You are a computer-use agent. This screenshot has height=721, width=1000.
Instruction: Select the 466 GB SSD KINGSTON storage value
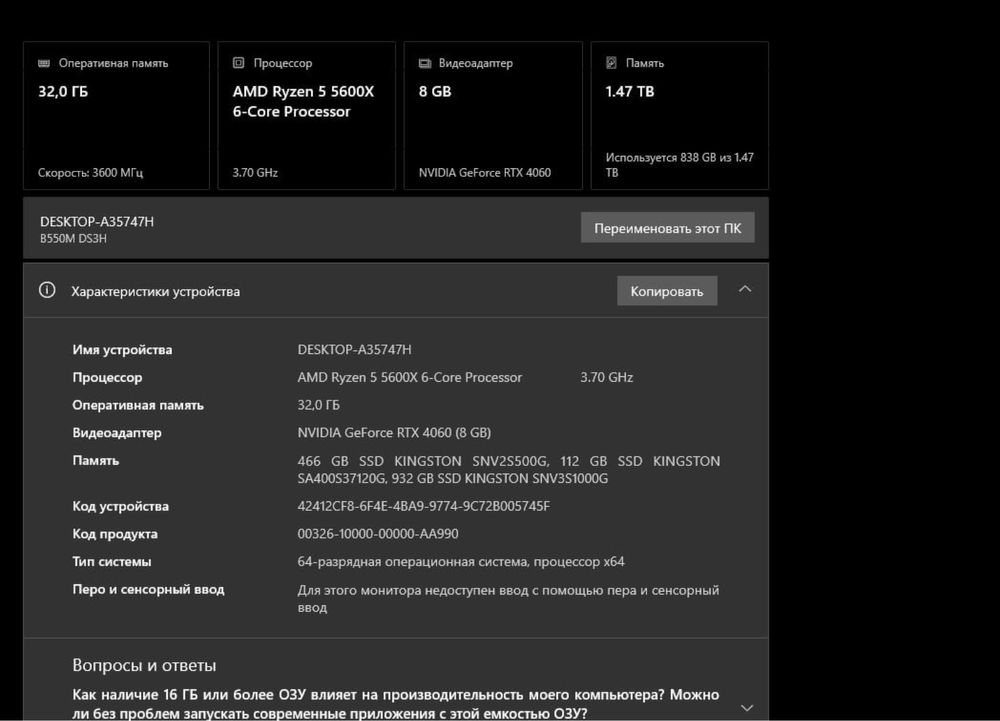coord(509,469)
